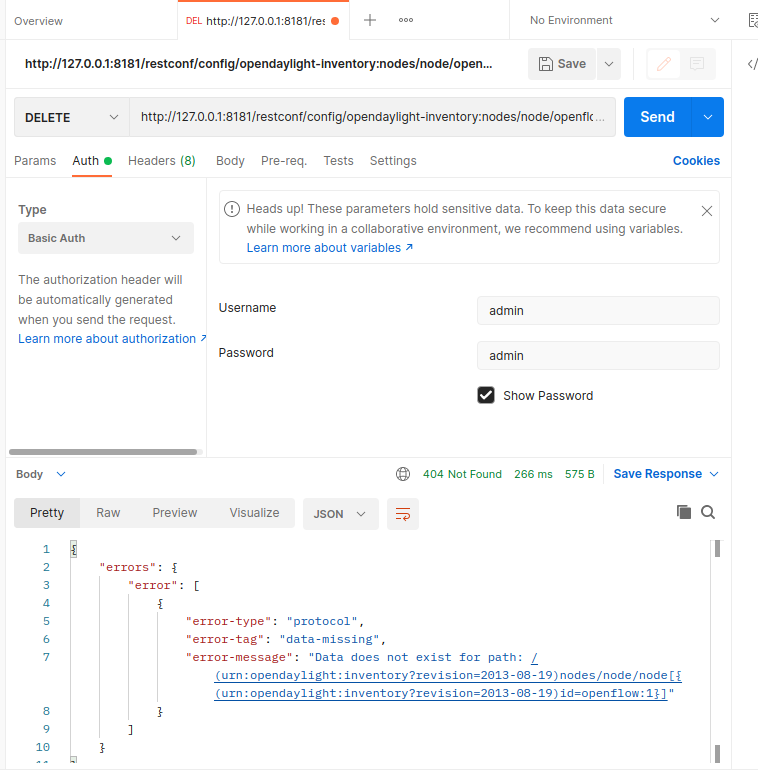The image size is (758, 773).
Task: Click the new tab plus icon
Action: 370,20
